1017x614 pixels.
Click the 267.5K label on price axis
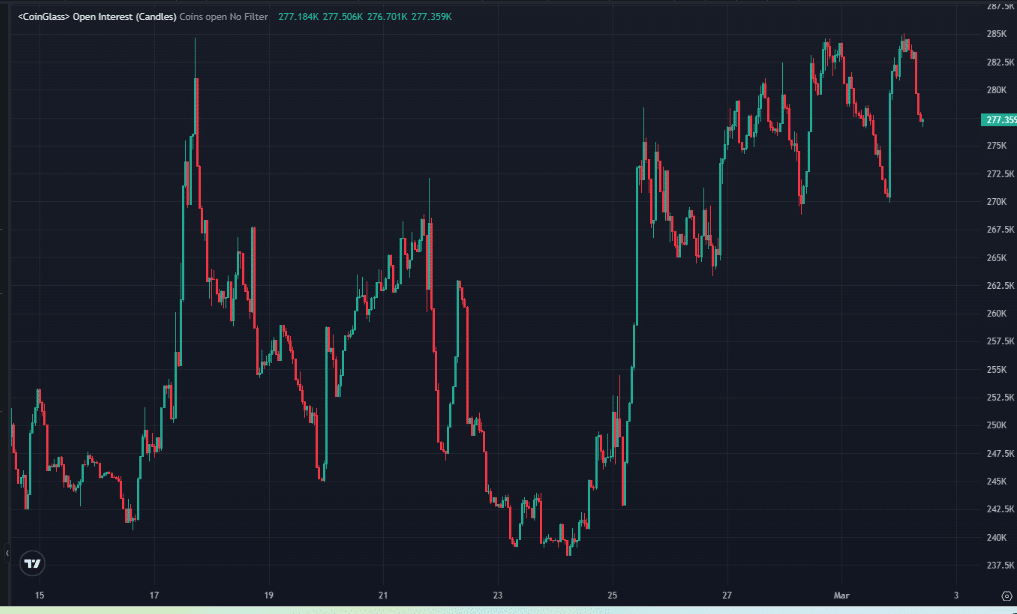pyautogui.click(x=1000, y=230)
